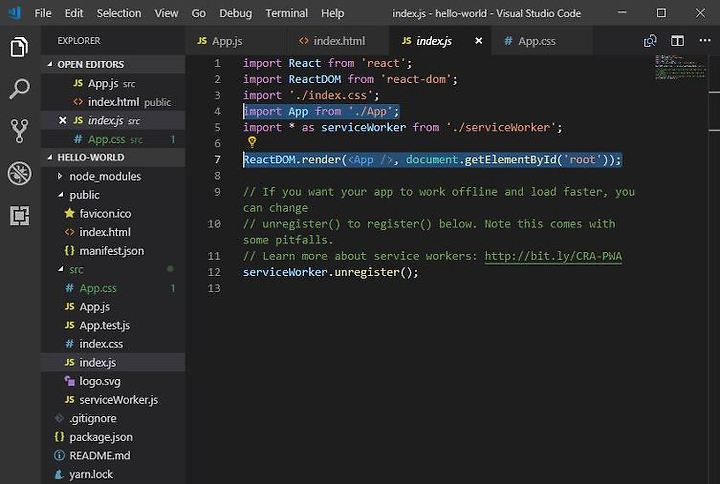Click the lightbulb quick-fix icon on line 6
720x484 pixels.
click(x=252, y=142)
